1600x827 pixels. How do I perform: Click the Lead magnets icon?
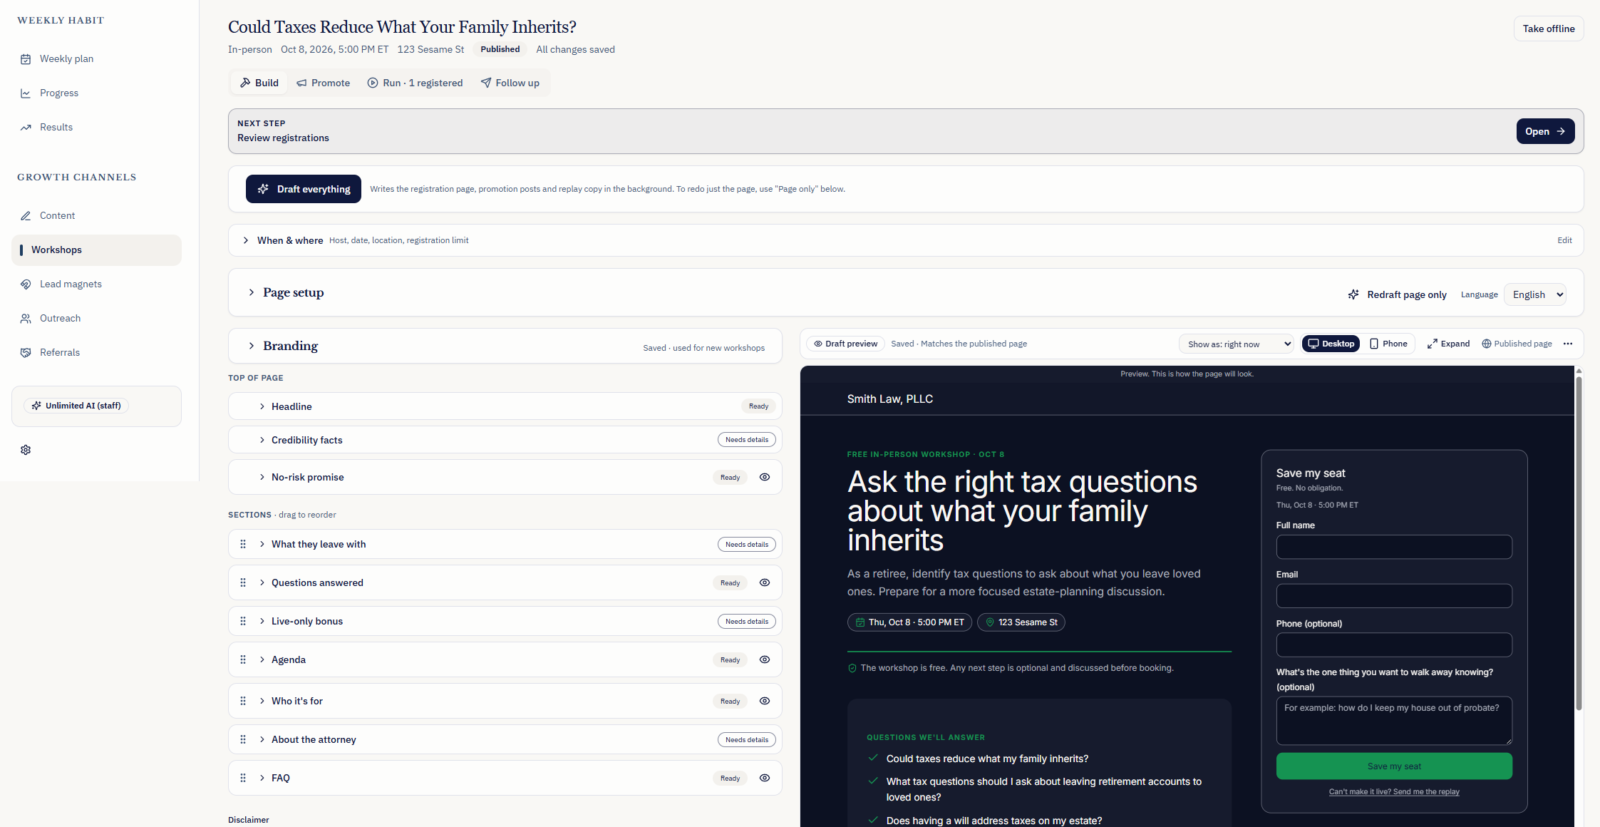pos(26,284)
